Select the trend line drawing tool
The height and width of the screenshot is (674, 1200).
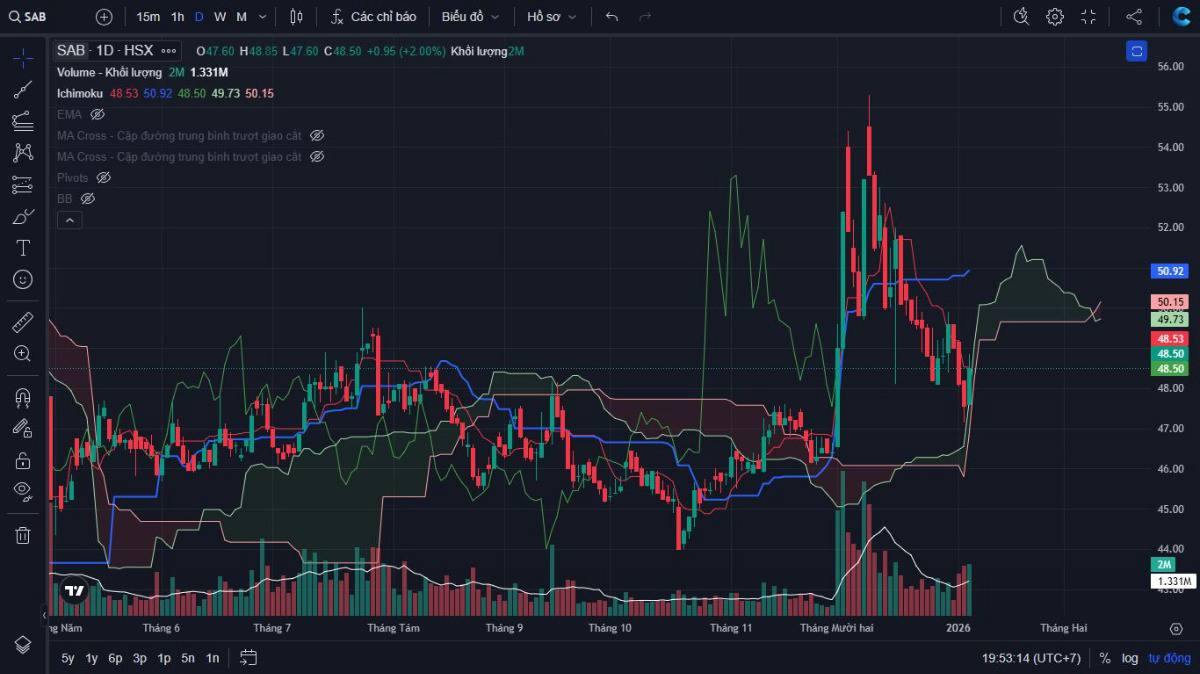click(22, 89)
